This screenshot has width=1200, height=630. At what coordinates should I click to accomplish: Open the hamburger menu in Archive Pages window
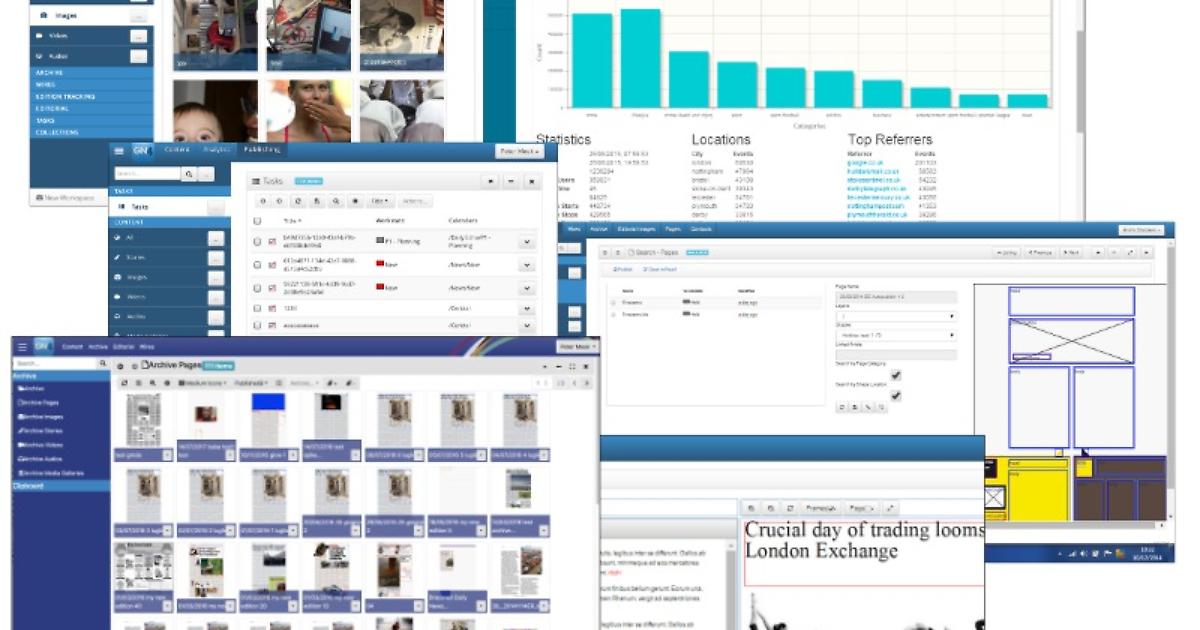click(x=22, y=346)
